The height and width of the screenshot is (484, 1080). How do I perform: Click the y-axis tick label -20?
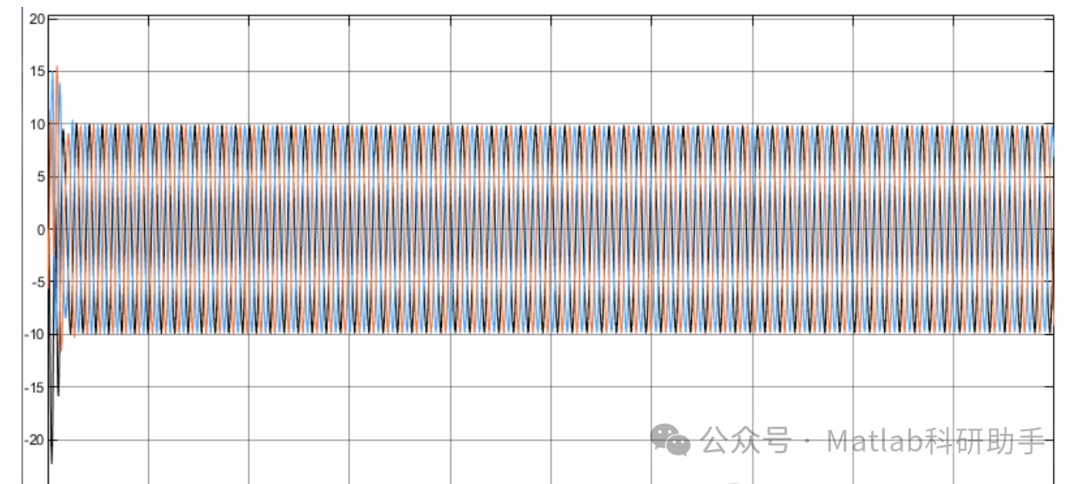[x=34, y=439]
